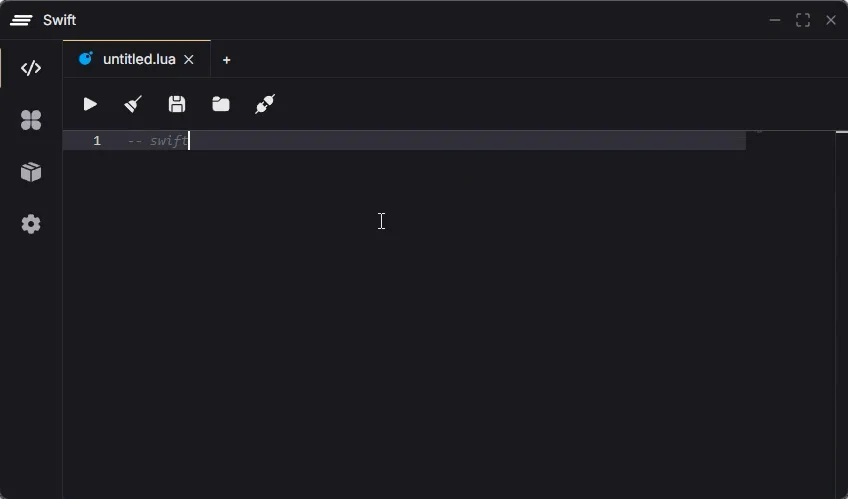Save the script with the floppy disk icon
This screenshot has width=848, height=499.
pyautogui.click(x=177, y=104)
